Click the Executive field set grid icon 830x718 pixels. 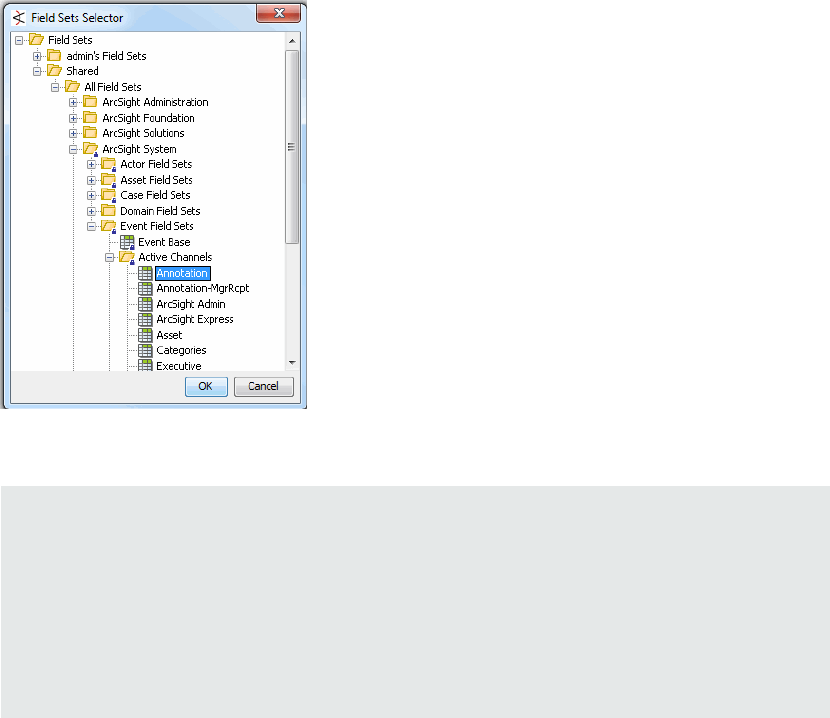[145, 365]
